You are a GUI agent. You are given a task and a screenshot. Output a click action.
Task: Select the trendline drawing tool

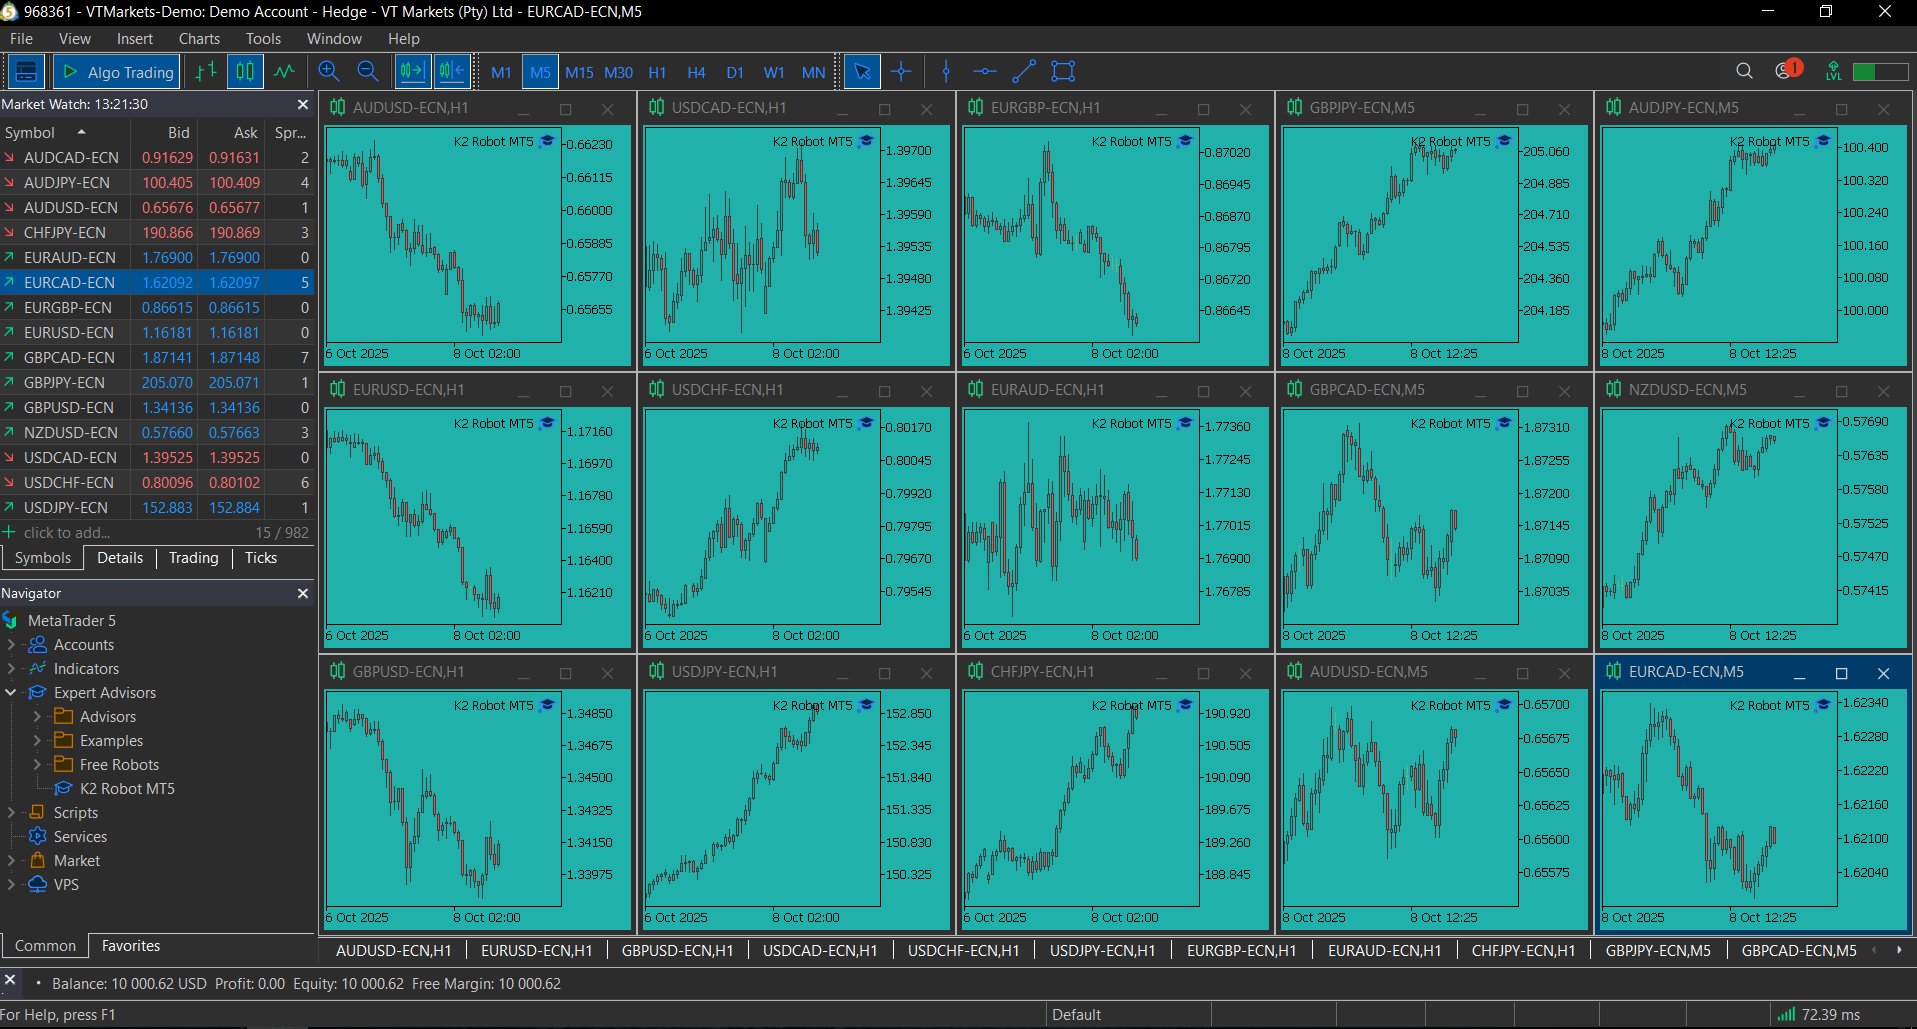click(1024, 72)
